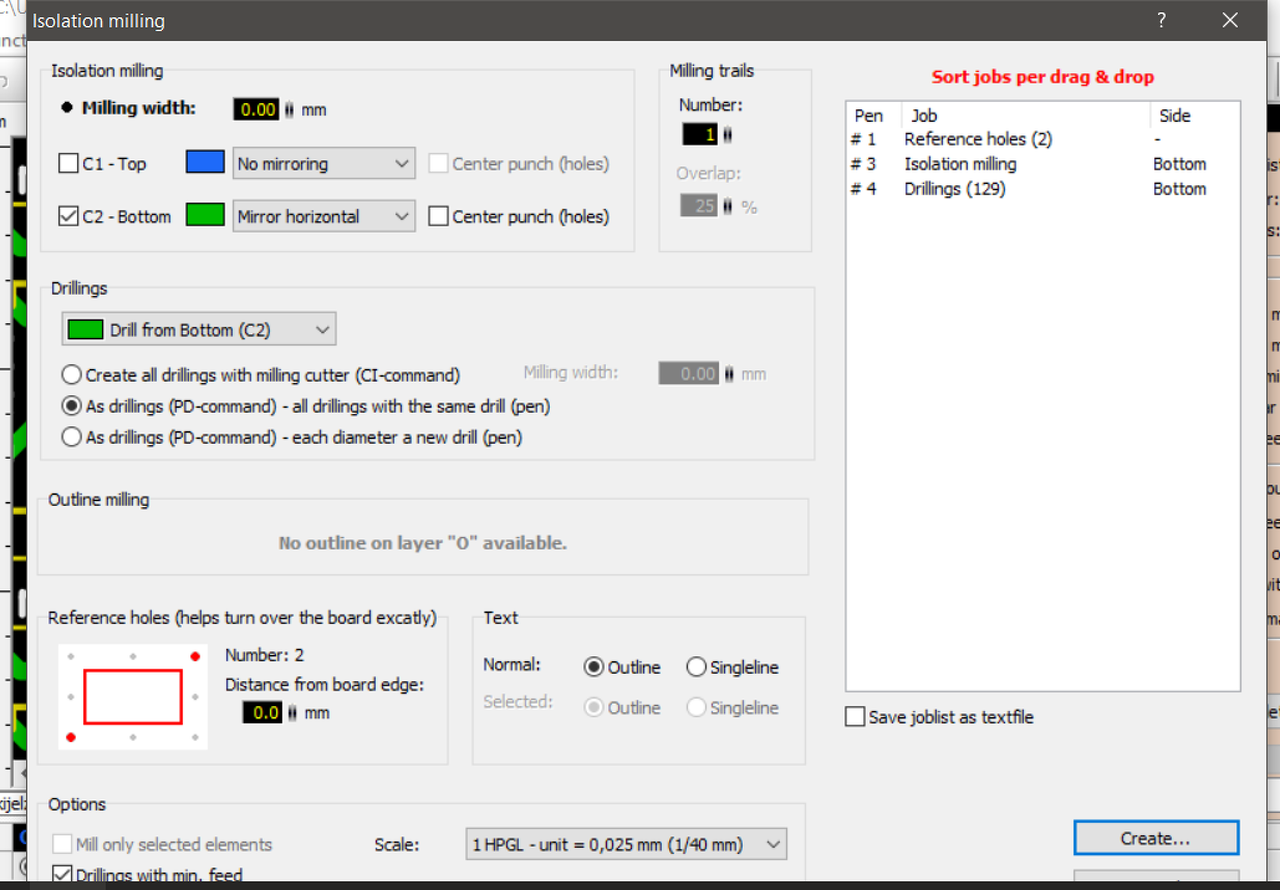Open the No mirroring dropdown for C1 - Top
Image resolution: width=1280 pixels, height=890 pixels.
coord(324,163)
